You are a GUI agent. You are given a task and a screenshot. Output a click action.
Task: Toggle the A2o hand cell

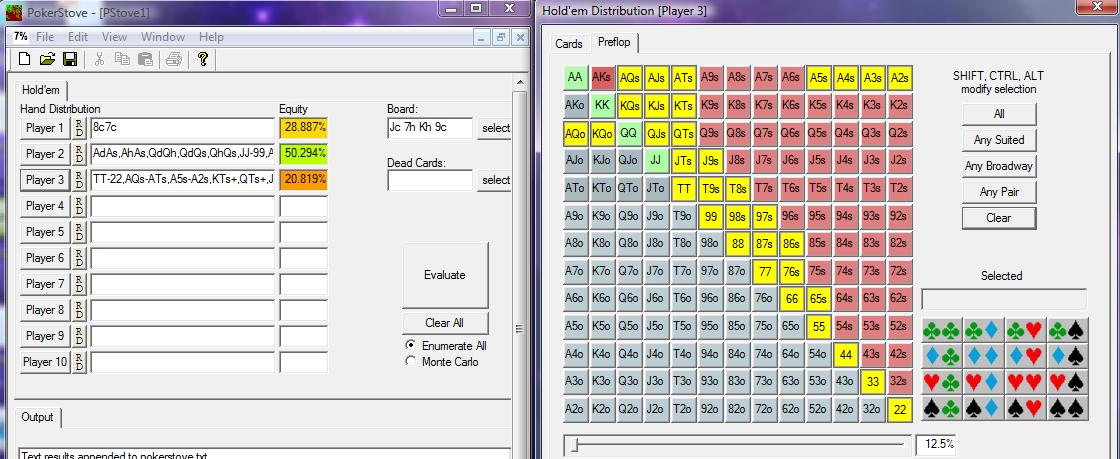[x=574, y=410]
